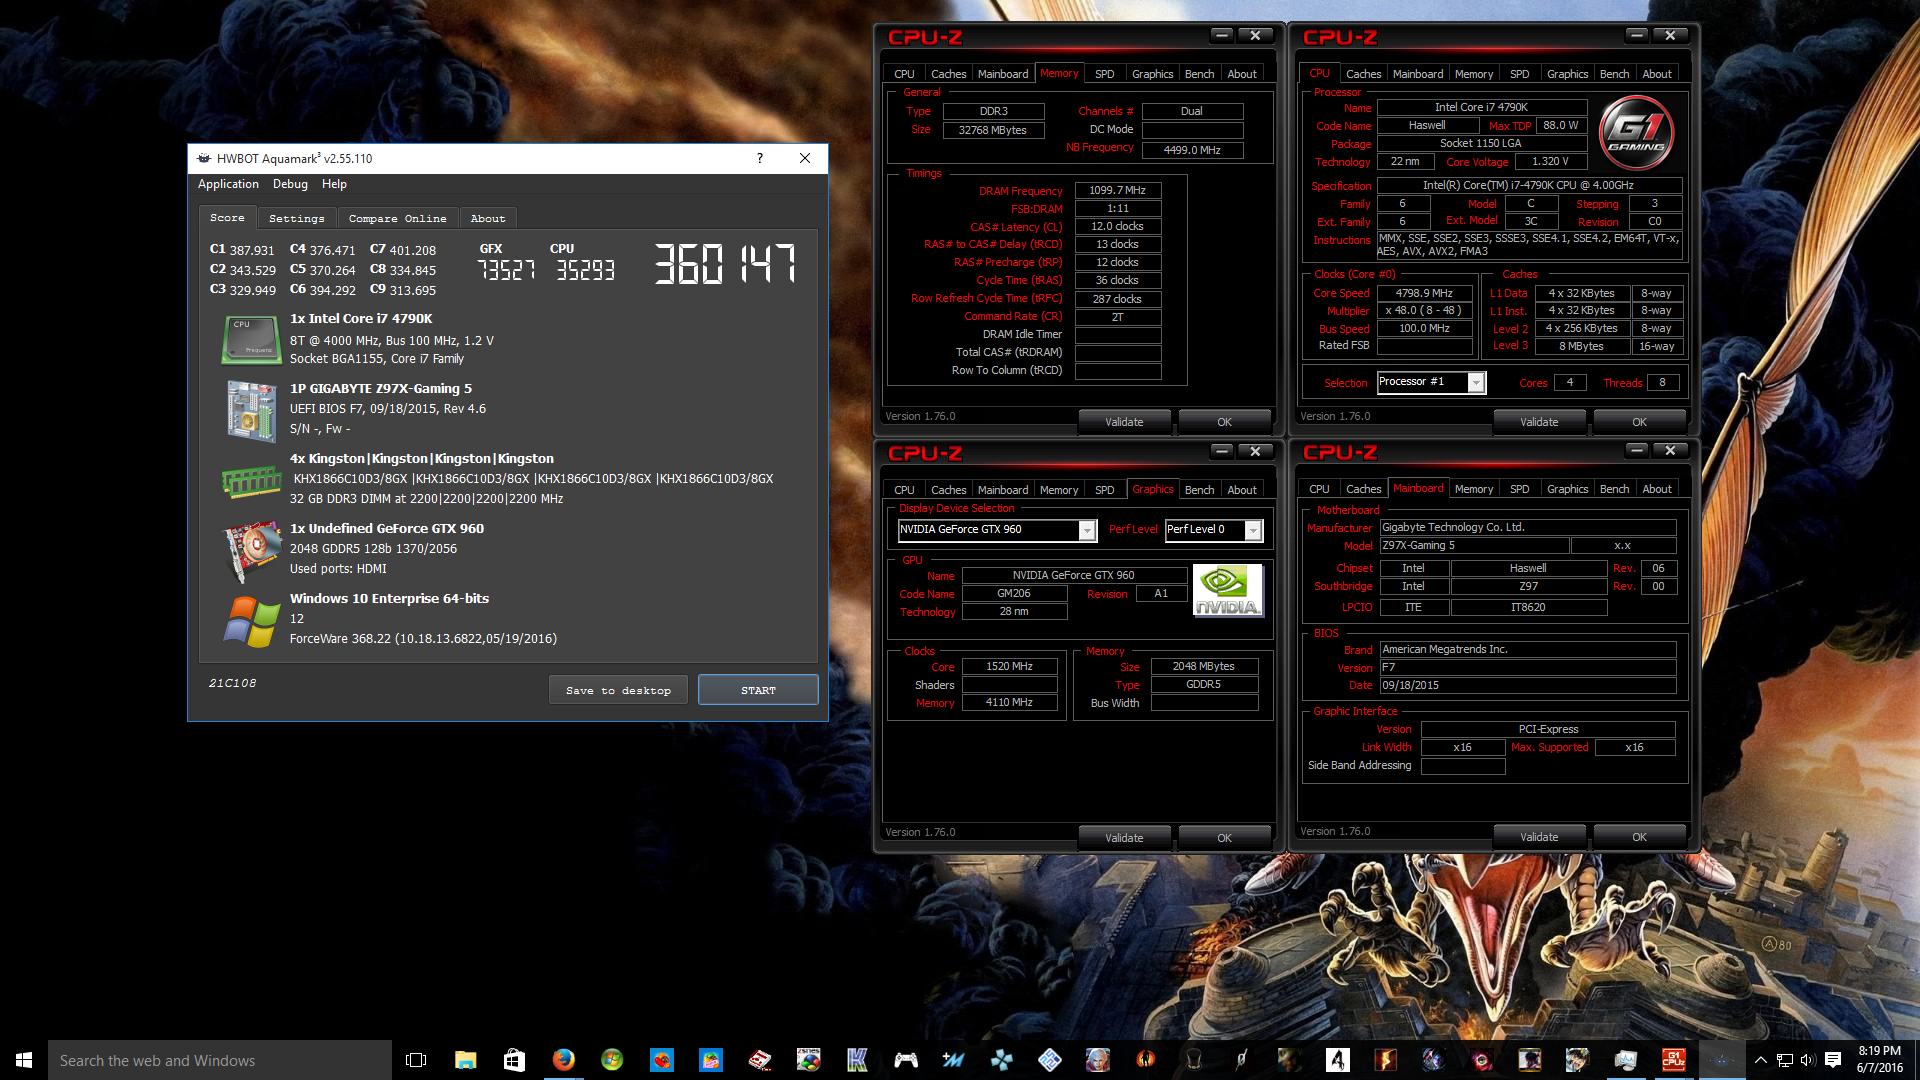Select the Score tab in Aquamark

tap(227, 217)
